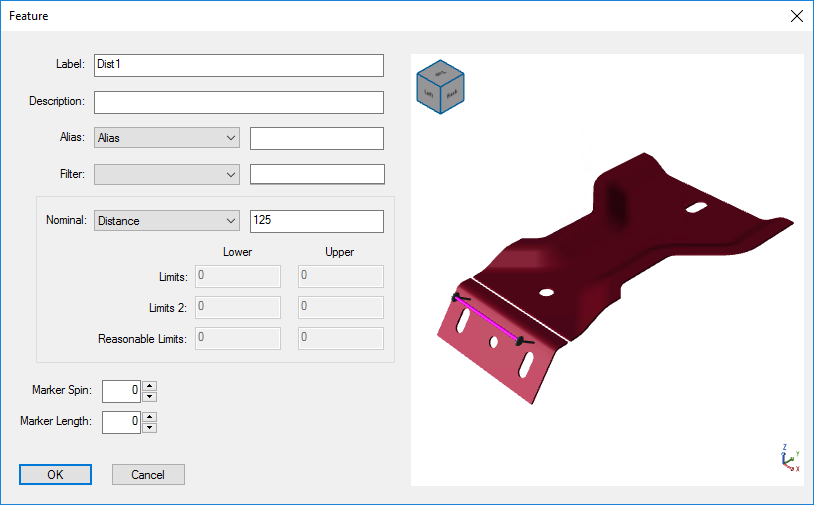
Task: Click the text field beside Alias dropdown
Action: (x=316, y=138)
